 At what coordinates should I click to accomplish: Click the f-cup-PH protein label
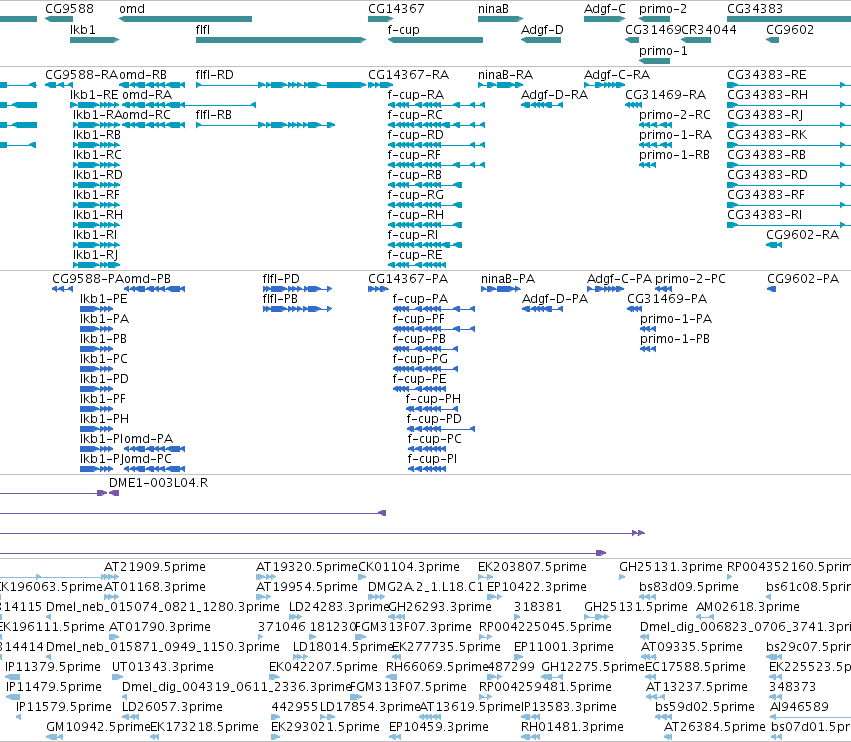[433, 399]
